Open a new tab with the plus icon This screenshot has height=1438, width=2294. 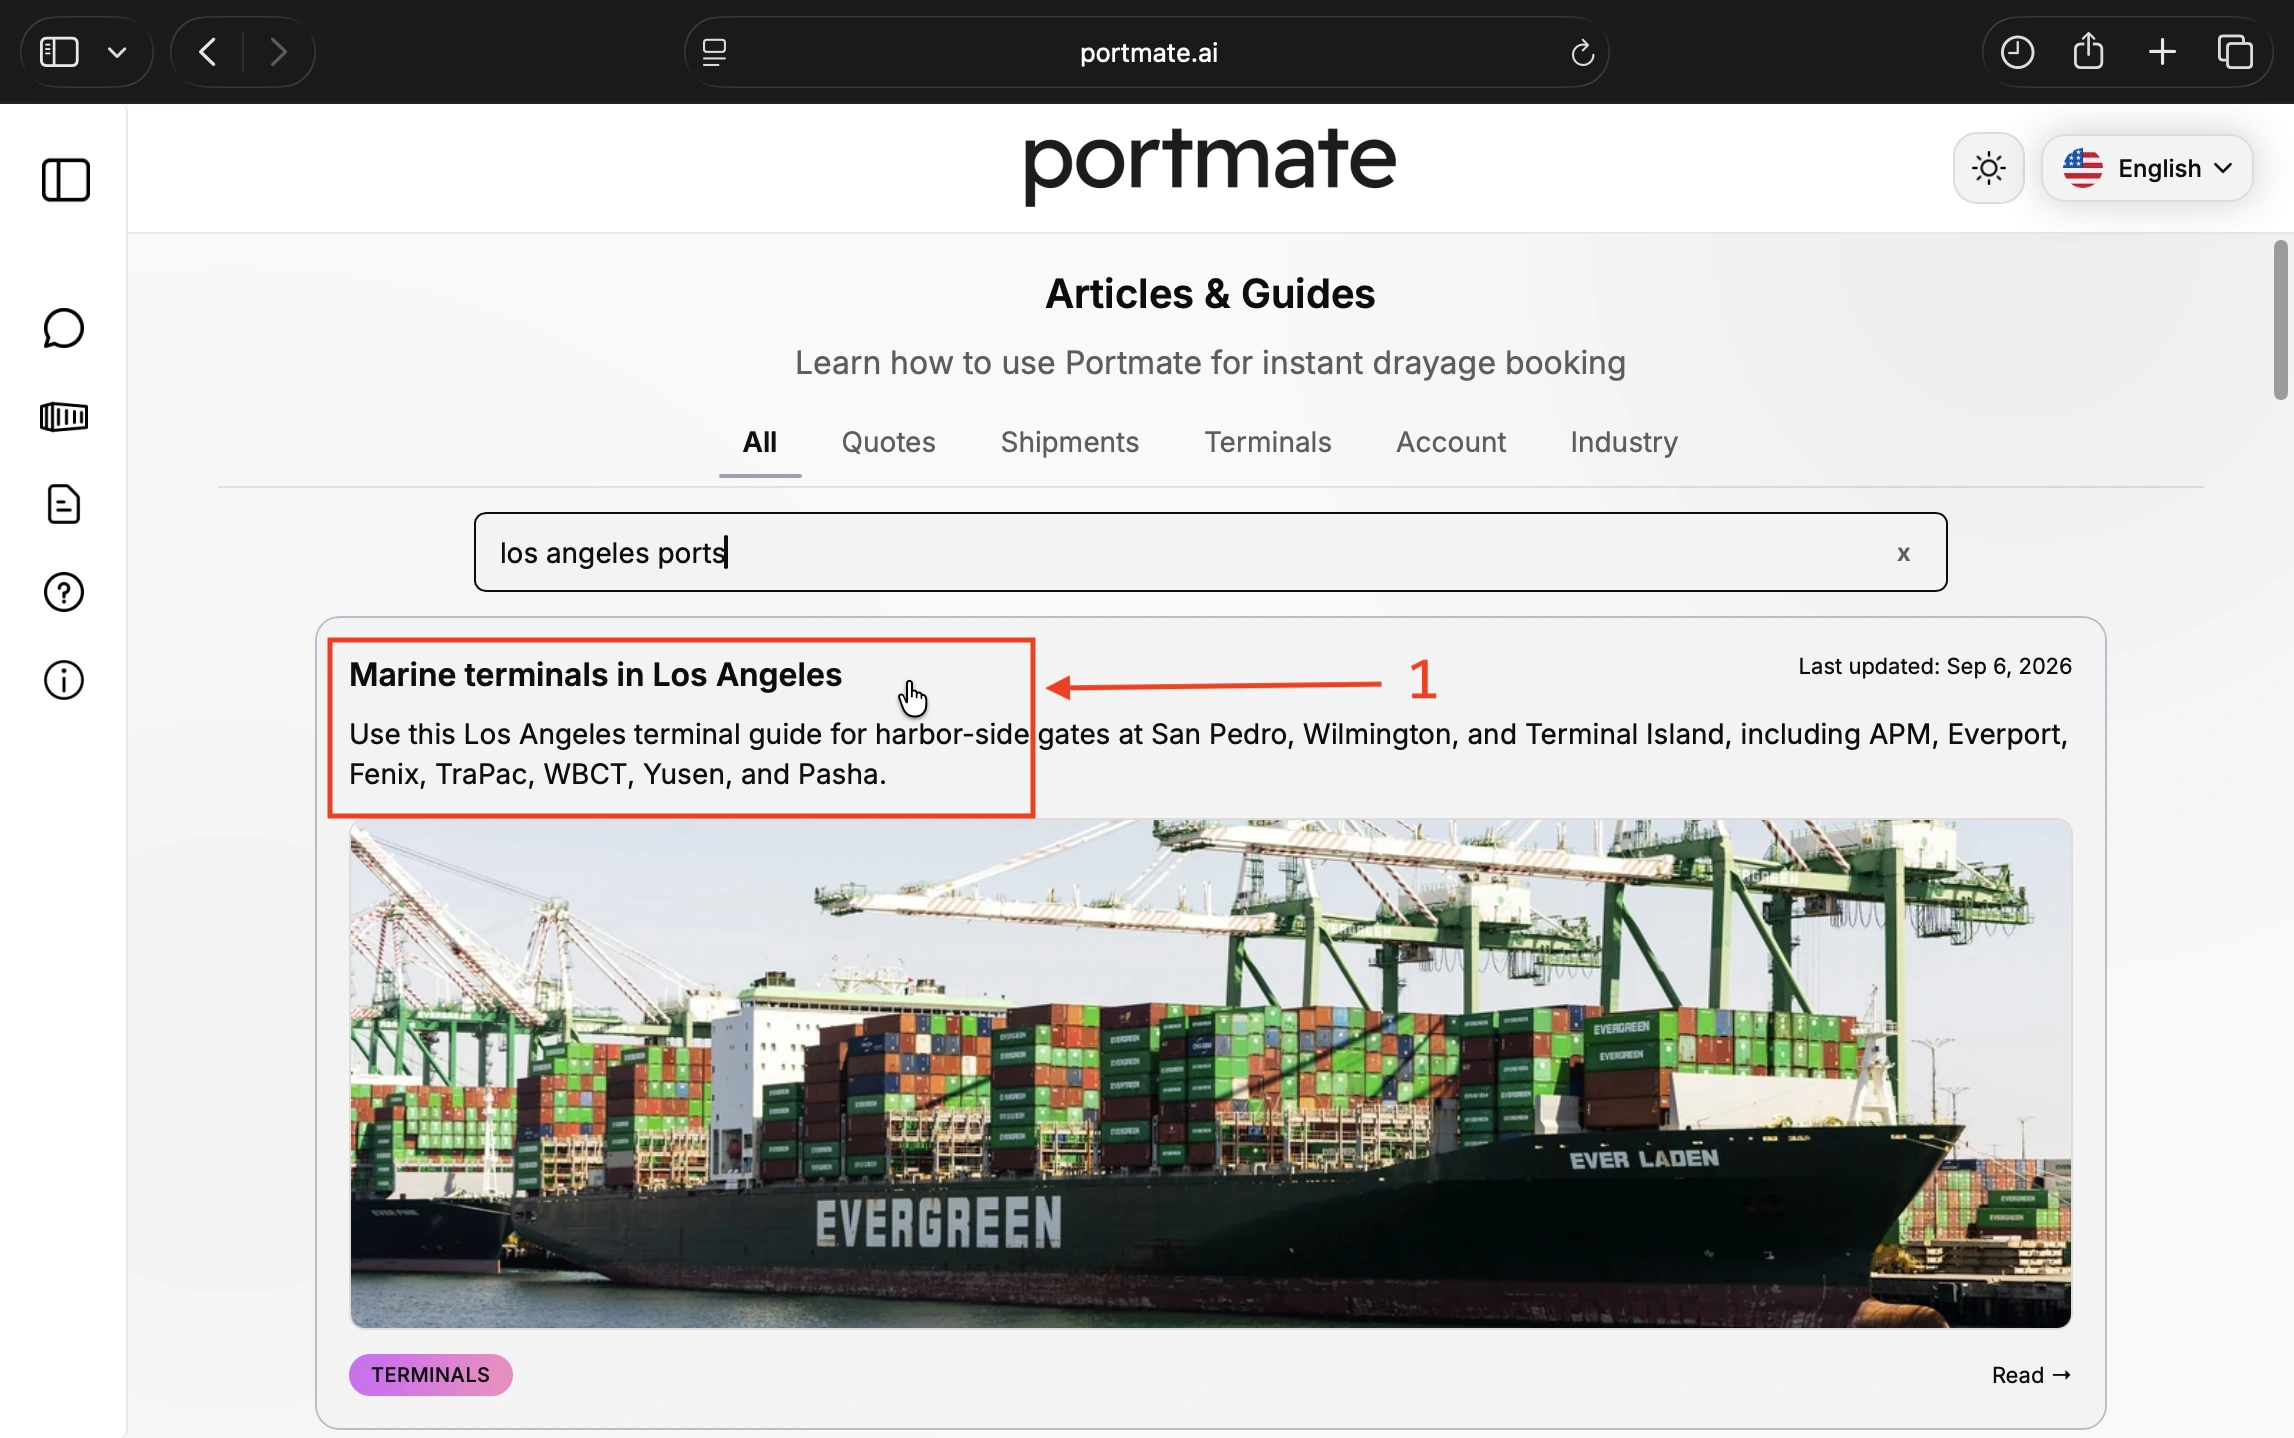pos(2162,53)
